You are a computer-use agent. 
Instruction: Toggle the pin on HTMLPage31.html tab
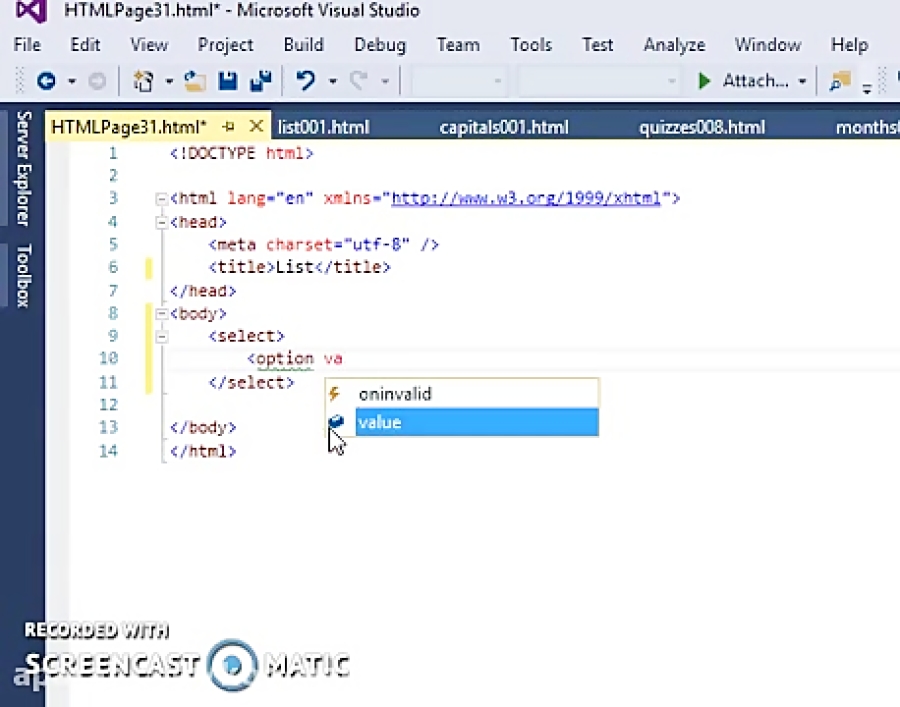tap(228, 127)
